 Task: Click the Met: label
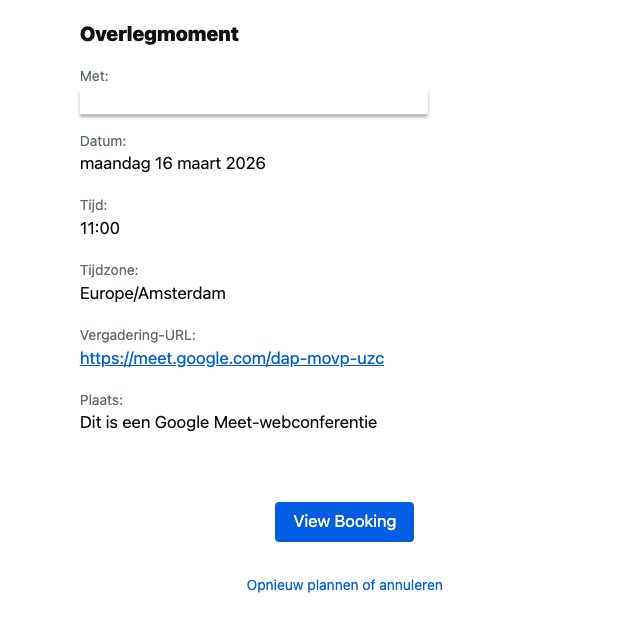coord(94,76)
